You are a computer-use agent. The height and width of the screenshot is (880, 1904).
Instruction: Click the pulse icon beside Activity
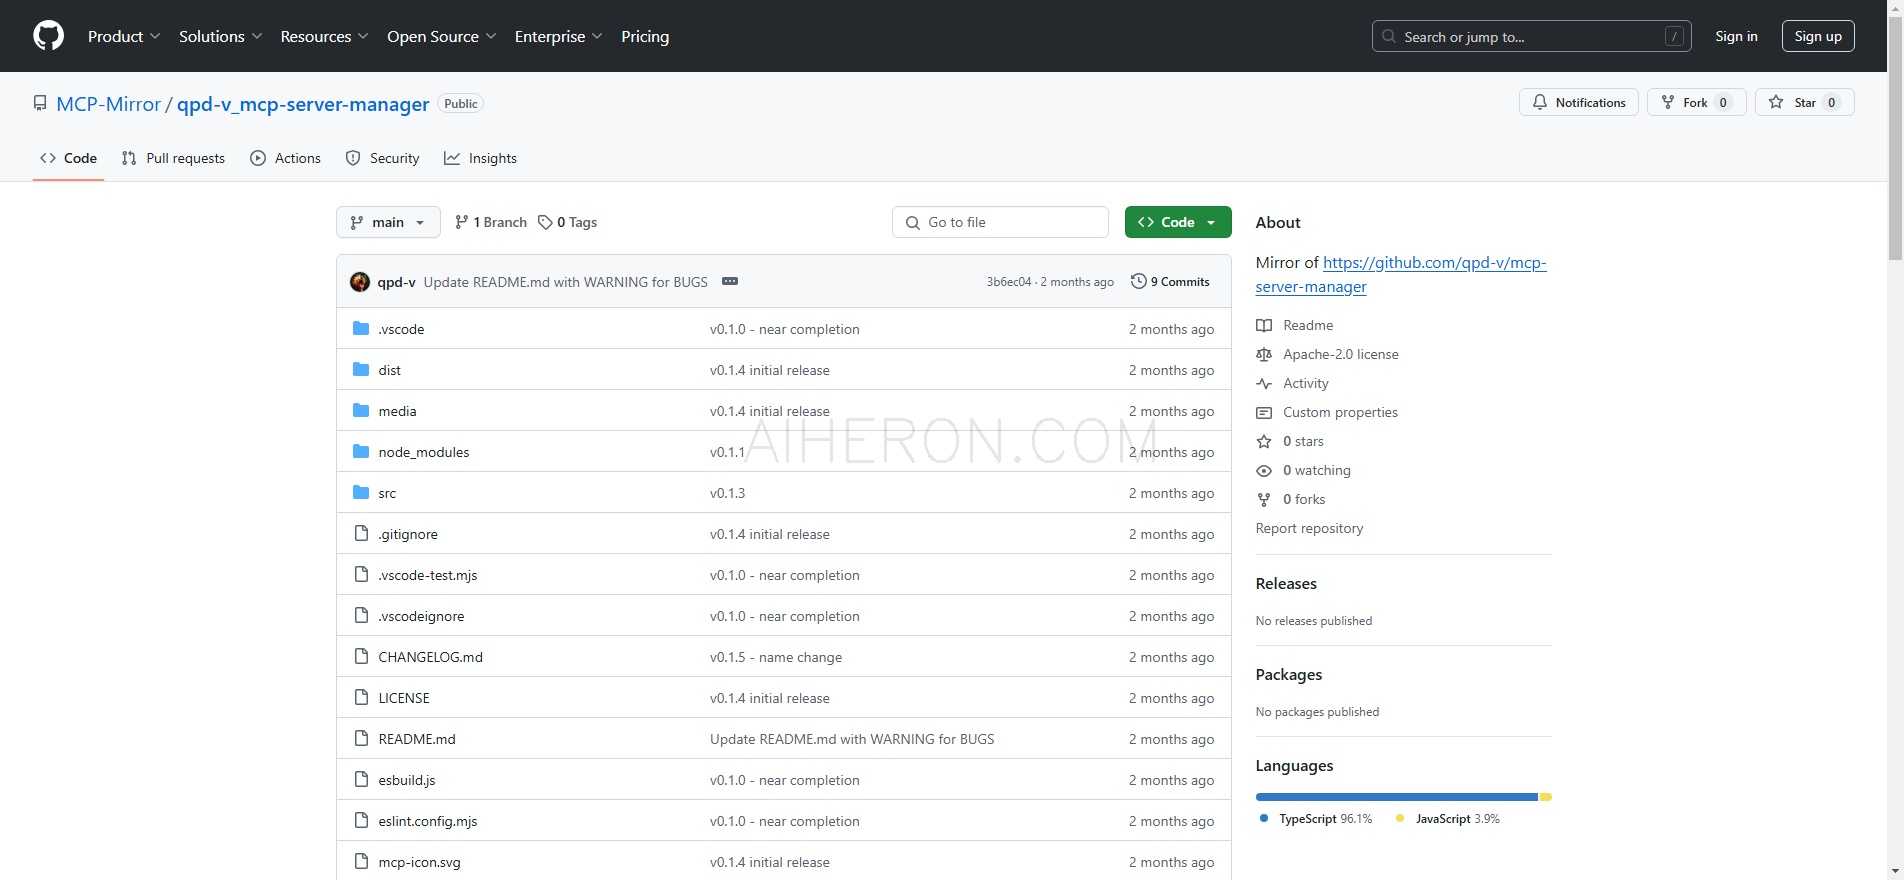click(1264, 383)
